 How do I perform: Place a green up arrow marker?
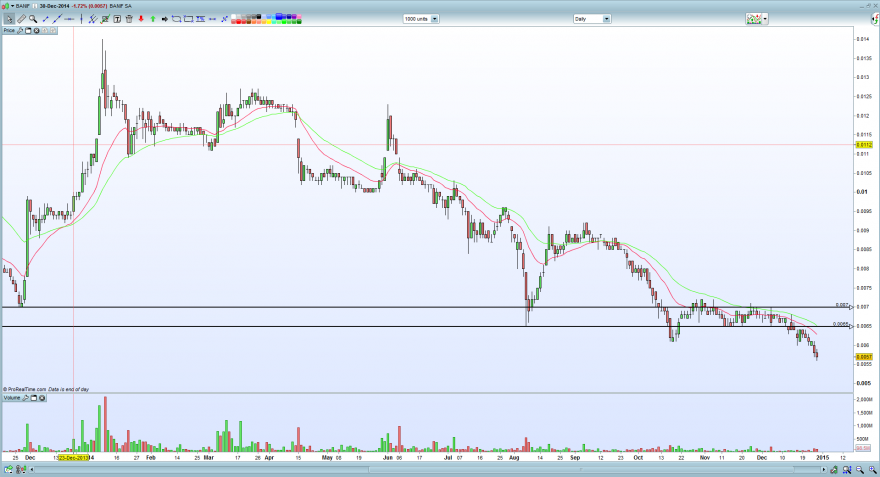coord(153,19)
